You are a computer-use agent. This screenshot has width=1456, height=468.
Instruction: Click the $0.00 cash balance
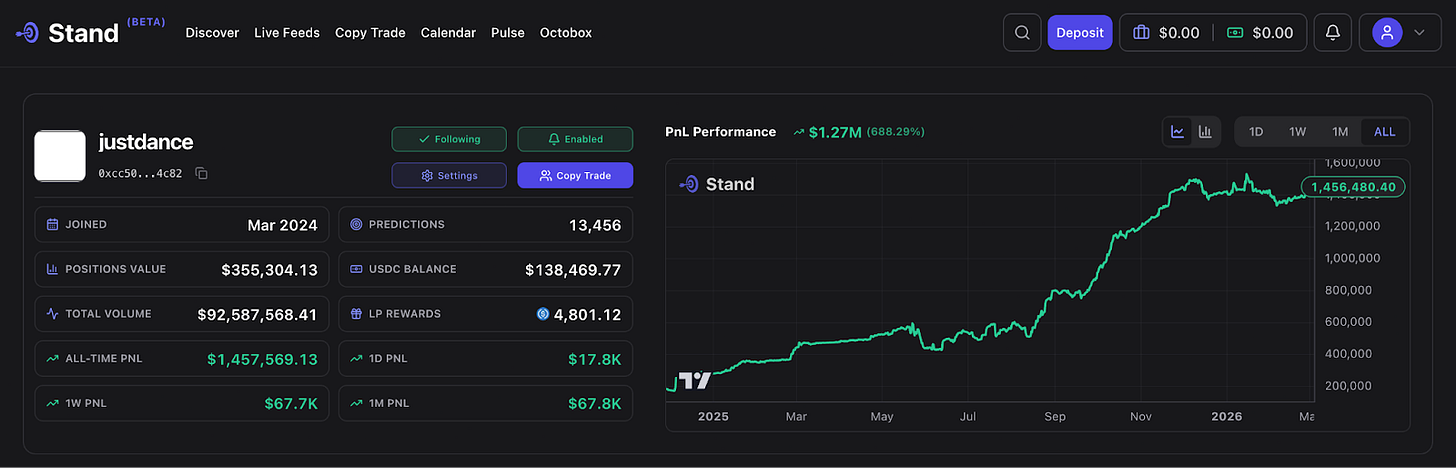(1273, 33)
